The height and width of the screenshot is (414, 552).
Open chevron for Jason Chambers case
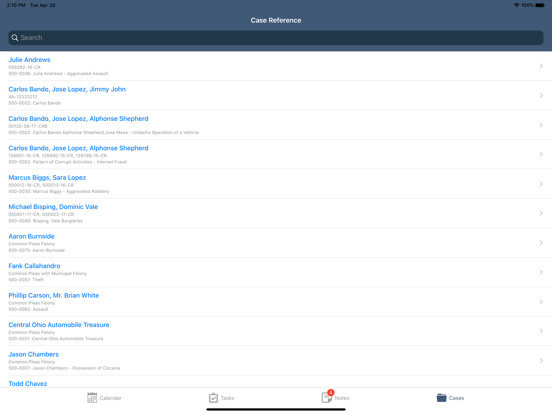541,360
